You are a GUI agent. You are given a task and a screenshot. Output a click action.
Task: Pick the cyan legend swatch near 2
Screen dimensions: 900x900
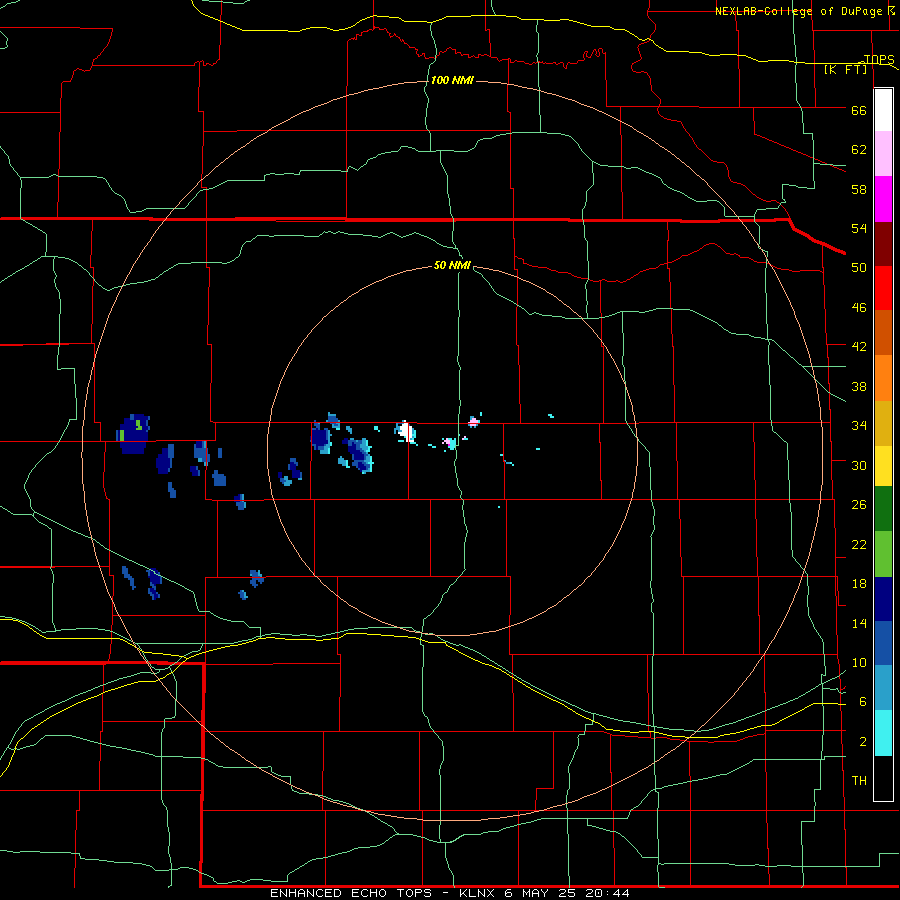click(883, 733)
